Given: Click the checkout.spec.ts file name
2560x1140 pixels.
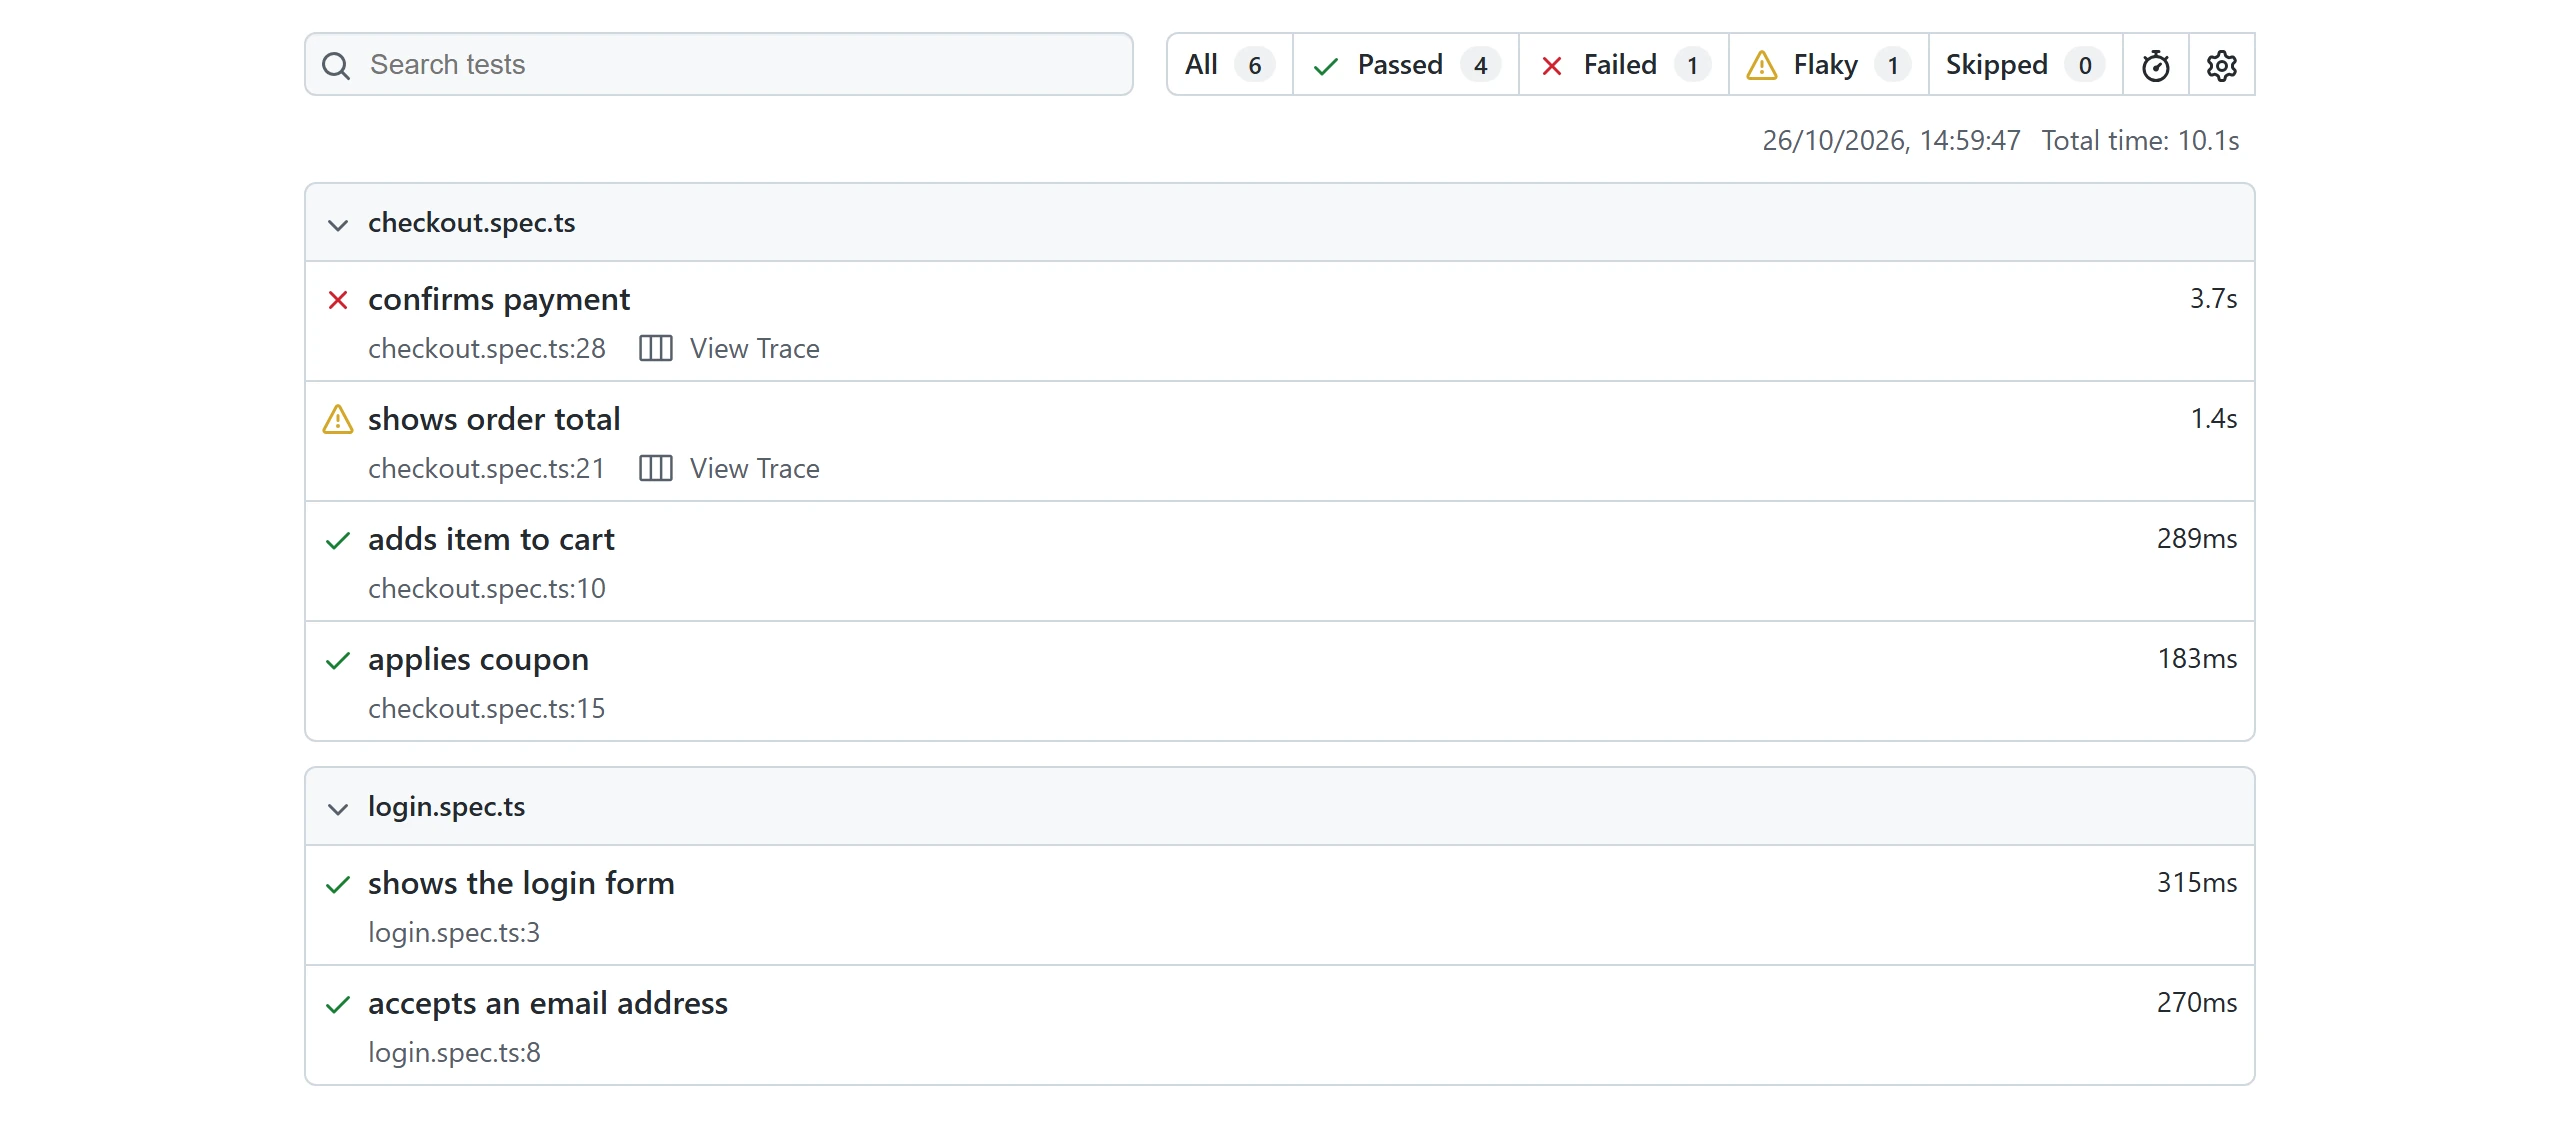Looking at the screenshot, I should [472, 222].
